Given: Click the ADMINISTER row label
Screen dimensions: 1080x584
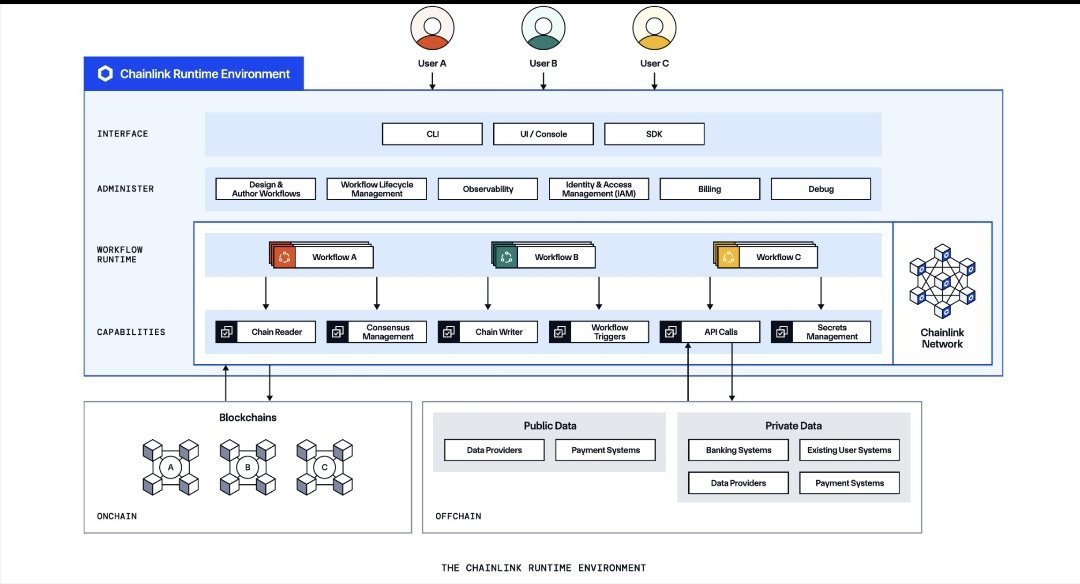Looking at the screenshot, I should [x=125, y=189].
